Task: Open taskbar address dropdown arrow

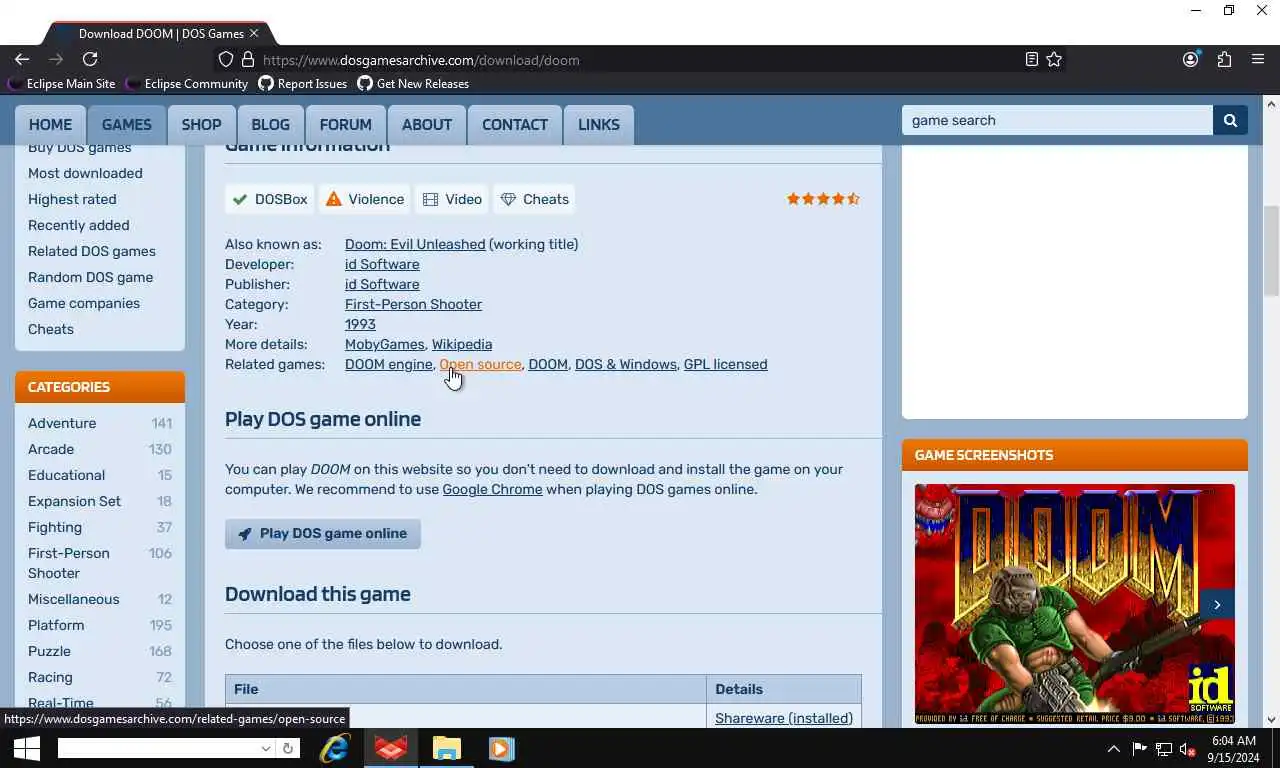Action: 265,748
